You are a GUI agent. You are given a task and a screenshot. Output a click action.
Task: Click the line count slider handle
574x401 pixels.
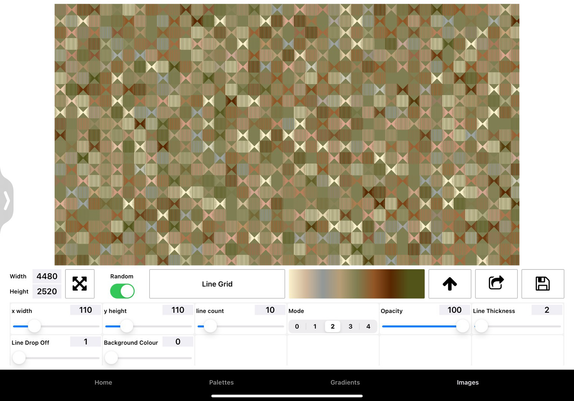[x=210, y=326]
